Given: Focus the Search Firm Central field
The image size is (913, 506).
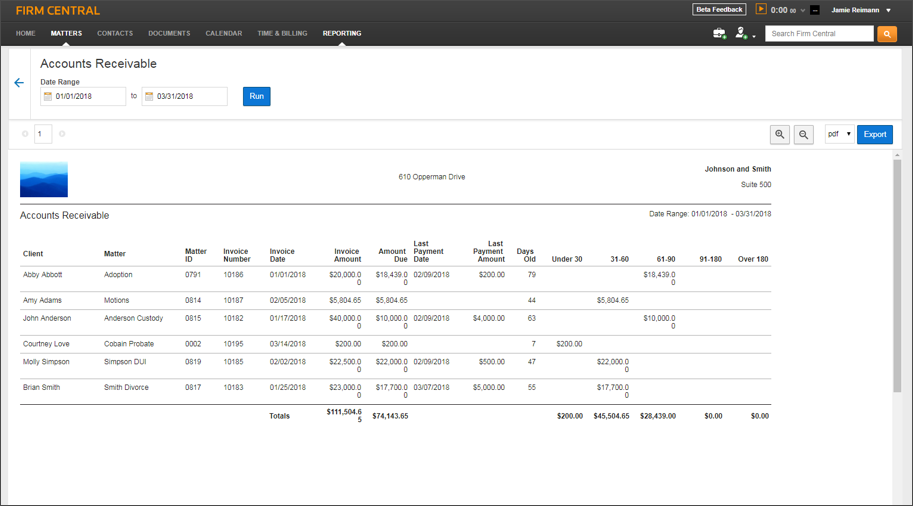Looking at the screenshot, I should 819,34.
